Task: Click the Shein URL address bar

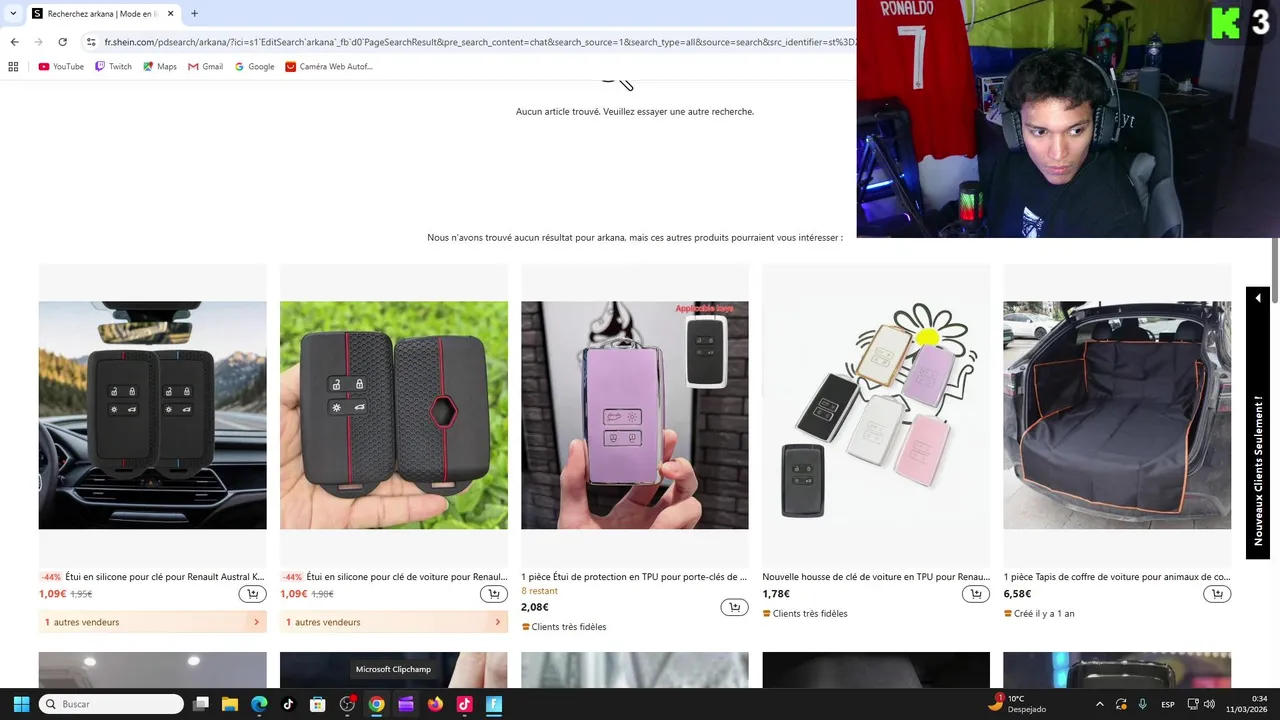Action: [480, 42]
